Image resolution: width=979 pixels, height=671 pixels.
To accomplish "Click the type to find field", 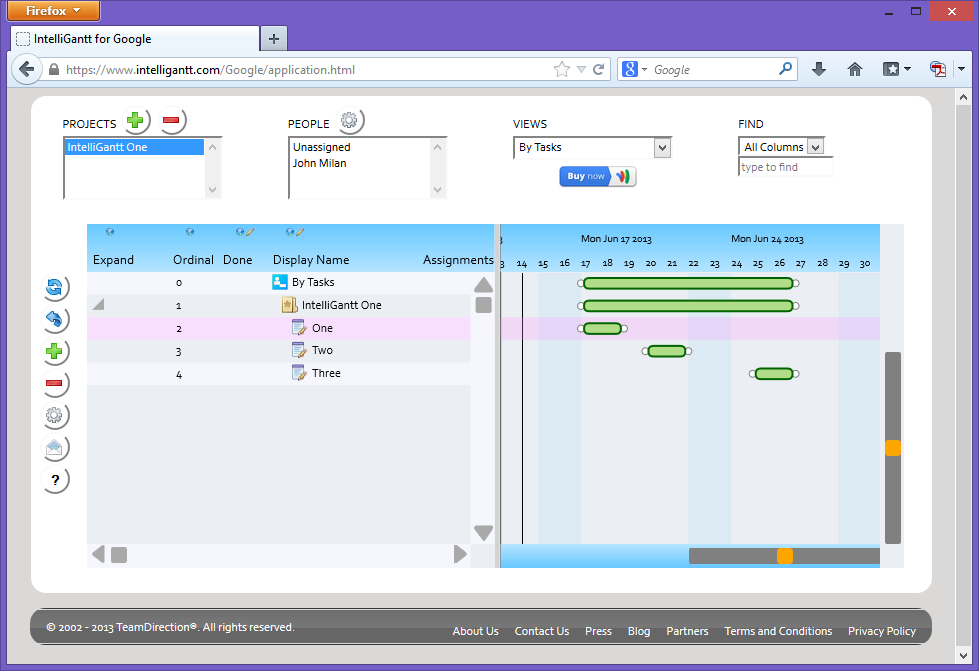I will tap(785, 167).
